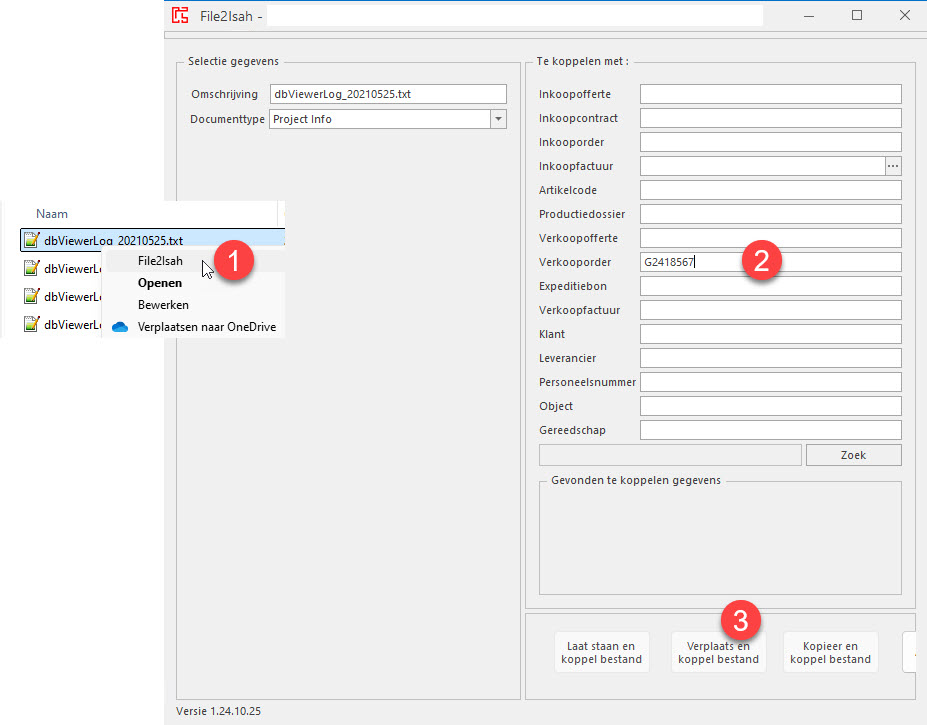Focus the Productiedossier input field
927x725 pixels.
coord(770,214)
